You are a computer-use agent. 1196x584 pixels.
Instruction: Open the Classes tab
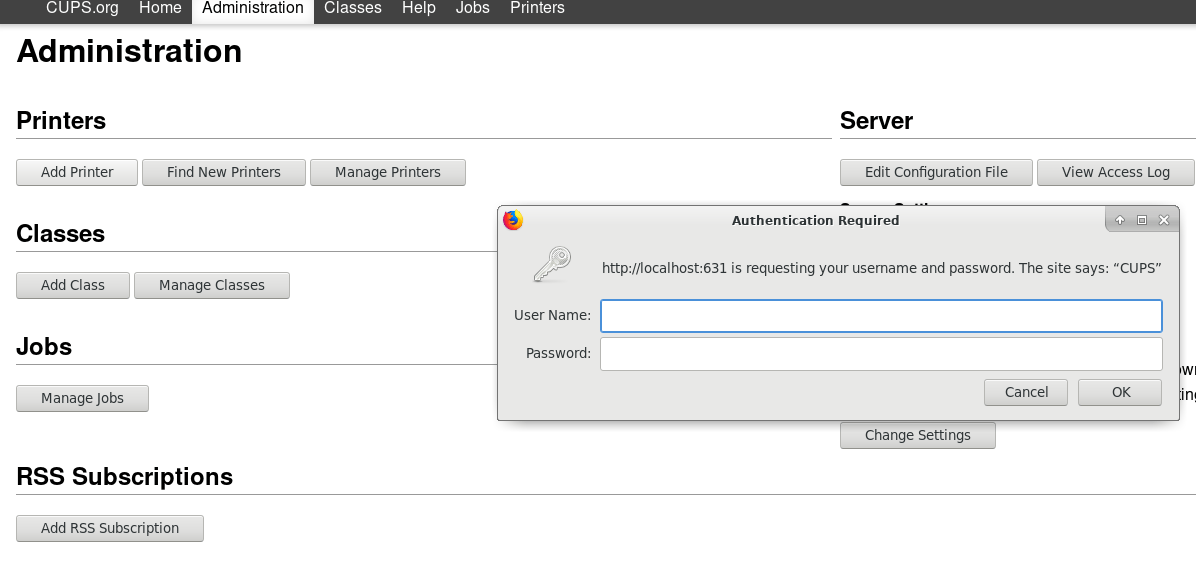click(352, 8)
